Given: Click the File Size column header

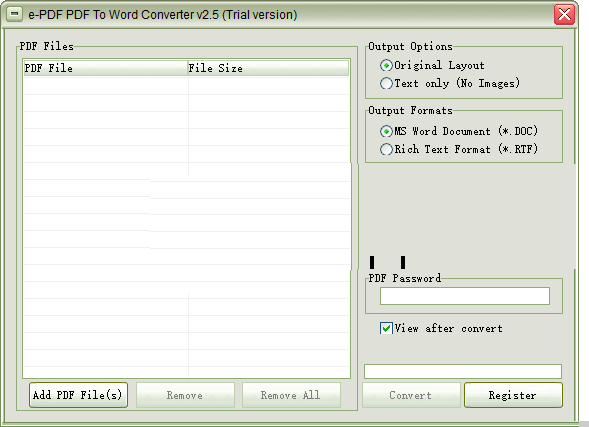Looking at the screenshot, I should pos(268,68).
